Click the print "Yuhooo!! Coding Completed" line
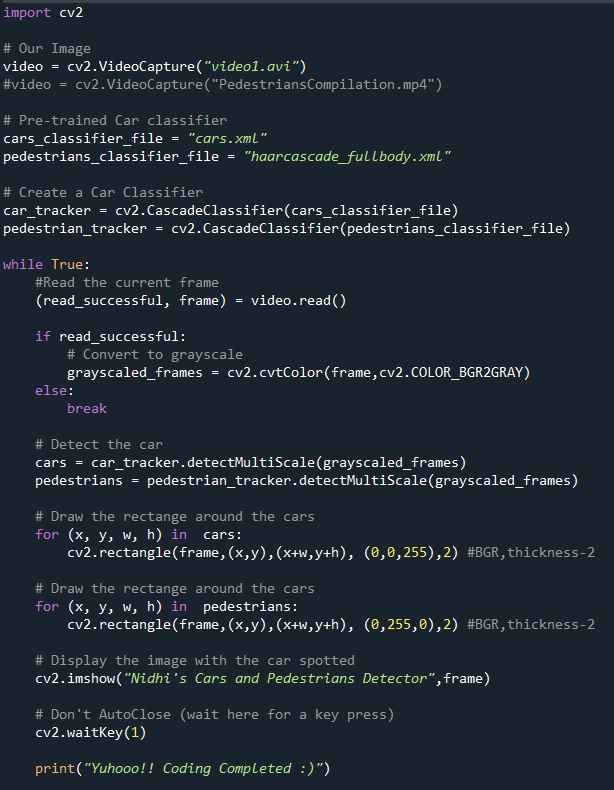Image resolution: width=614 pixels, height=790 pixels. pos(182,769)
